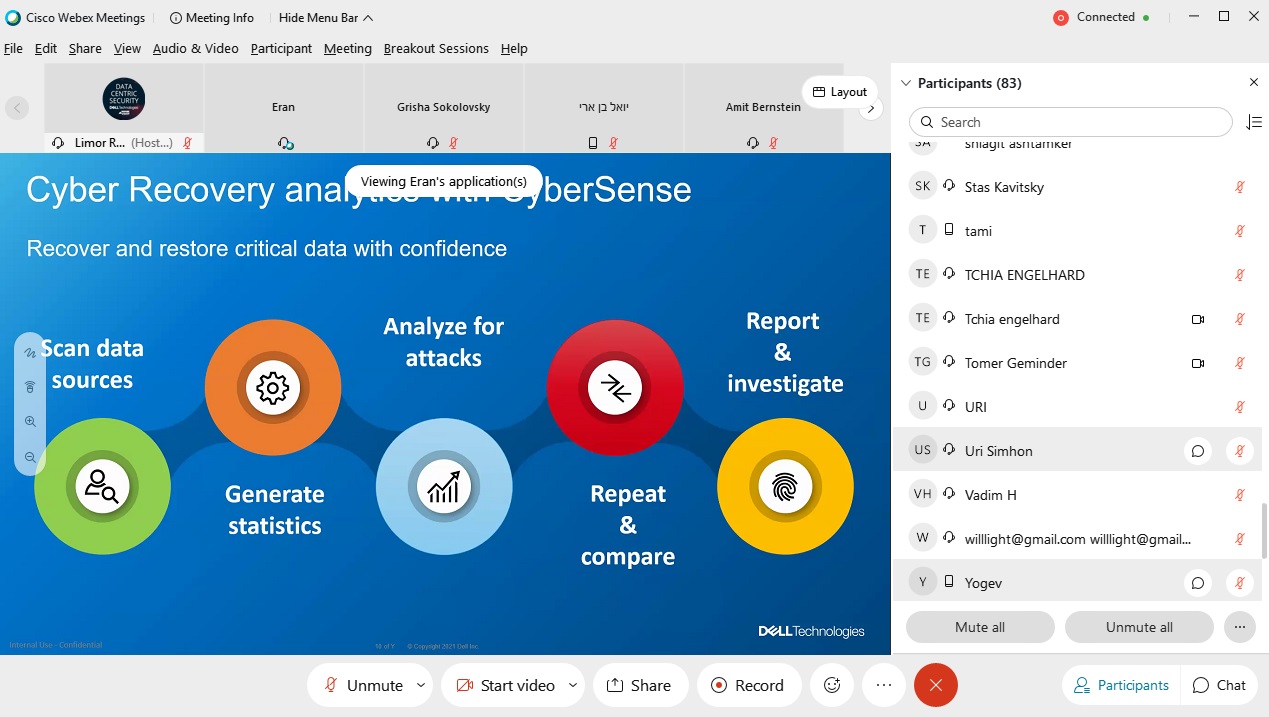
Task: Open the More options ellipsis in meeting controls
Action: pos(883,685)
